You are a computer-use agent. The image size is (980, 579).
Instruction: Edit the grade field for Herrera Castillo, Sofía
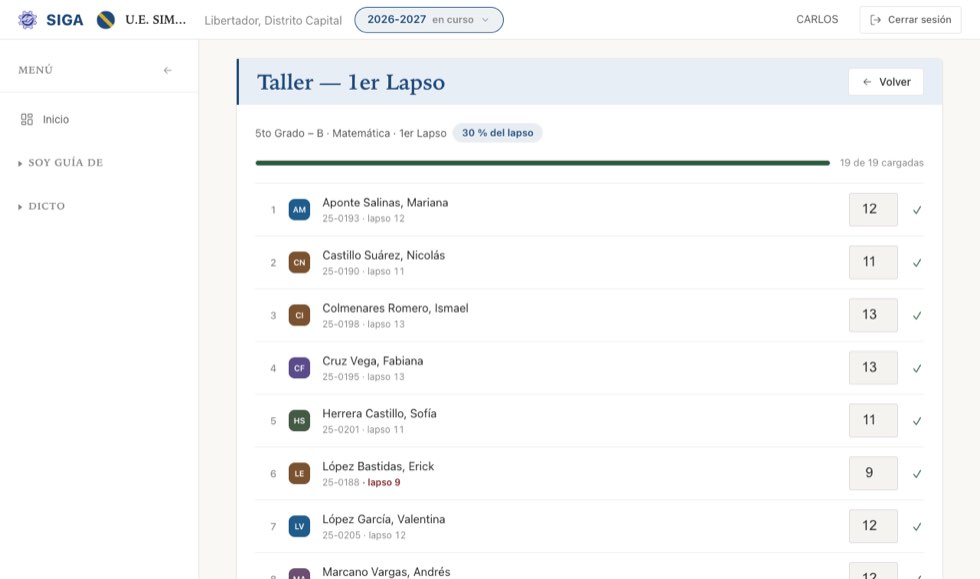click(x=873, y=420)
